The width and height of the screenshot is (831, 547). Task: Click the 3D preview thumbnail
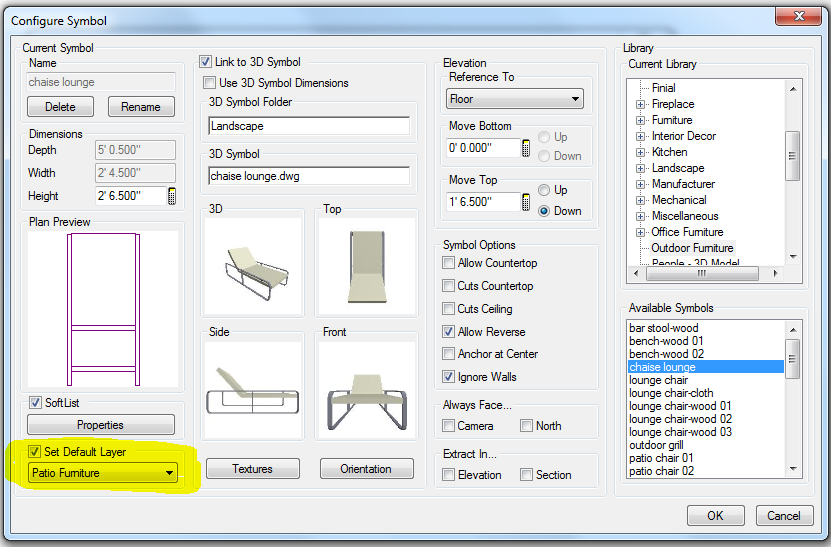(x=253, y=267)
